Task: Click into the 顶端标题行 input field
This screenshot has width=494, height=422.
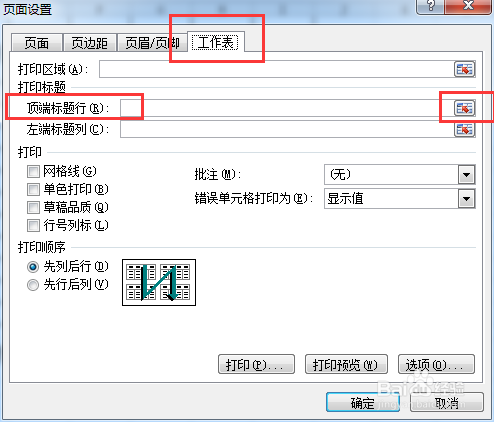Action: (x=287, y=108)
